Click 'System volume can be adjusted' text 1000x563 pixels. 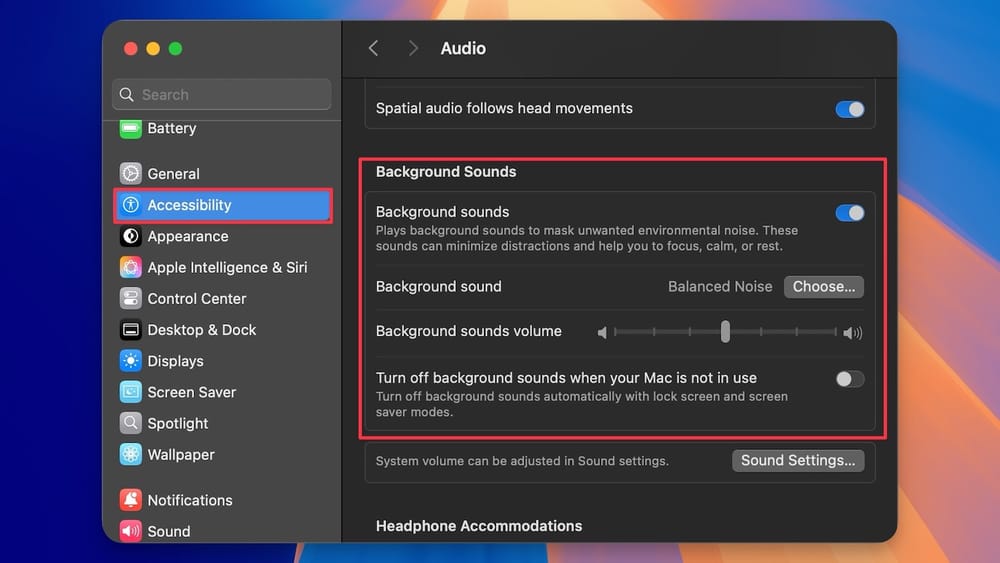coord(522,461)
